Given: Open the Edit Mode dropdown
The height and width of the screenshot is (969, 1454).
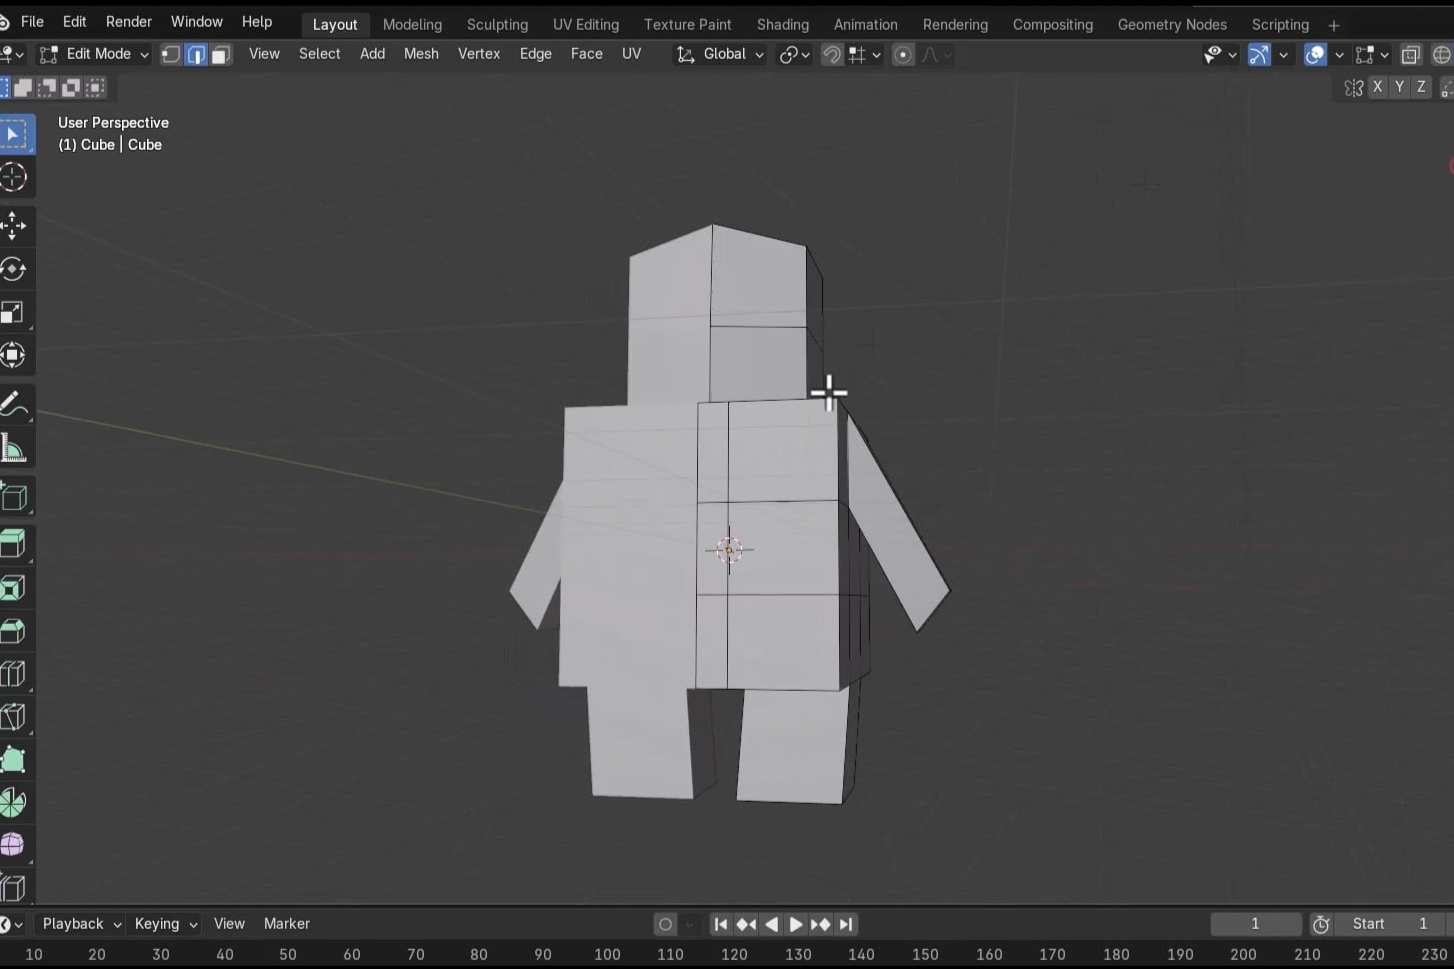Looking at the screenshot, I should click(95, 54).
